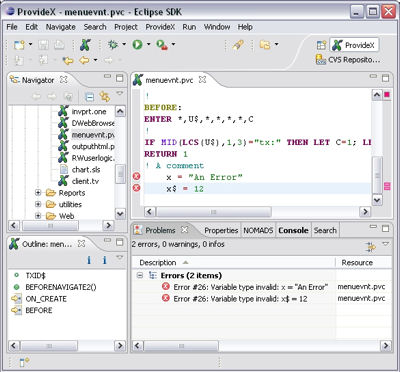Click the Debug bug icon
Image resolution: width=400 pixels, height=372 pixels.
113,45
